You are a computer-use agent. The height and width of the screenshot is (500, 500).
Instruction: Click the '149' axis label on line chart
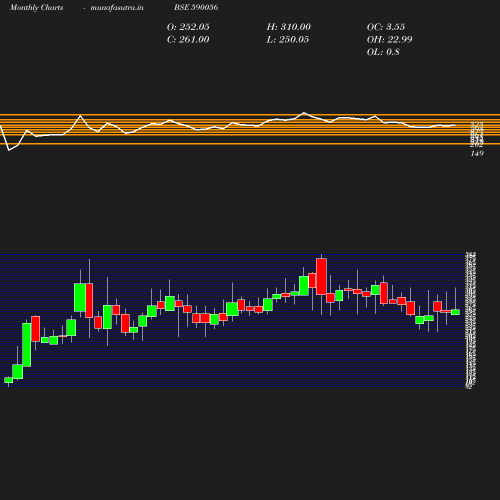[x=477, y=153]
